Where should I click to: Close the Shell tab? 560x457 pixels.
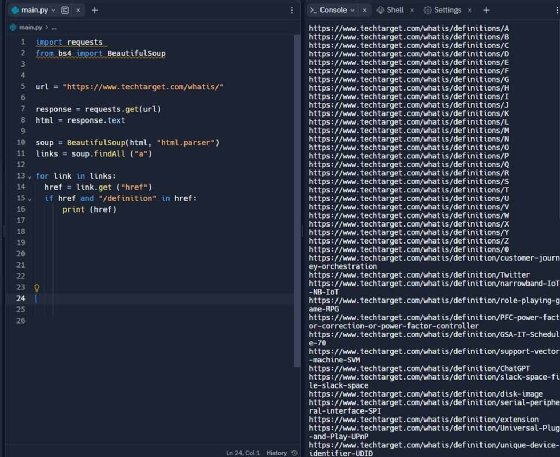tap(412, 10)
